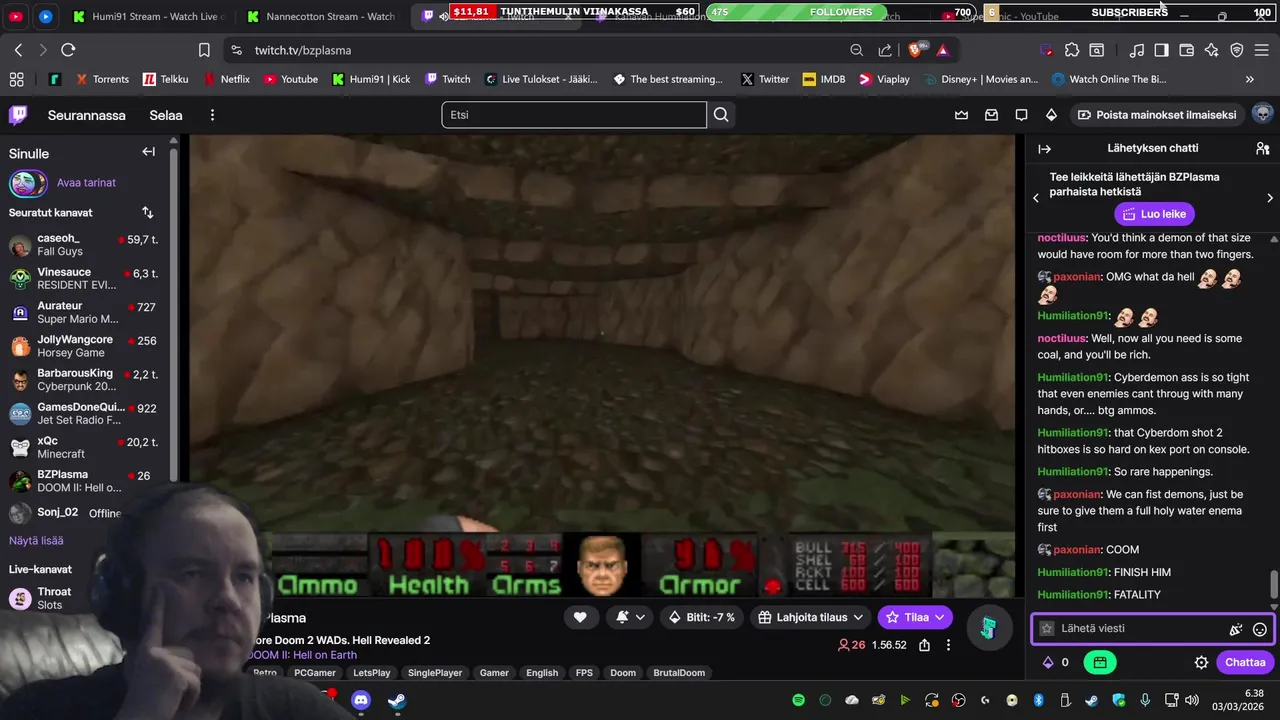Expand Lahjoita tilaus dropdown
Image resolution: width=1280 pixels, height=720 pixels.
(x=811, y=617)
